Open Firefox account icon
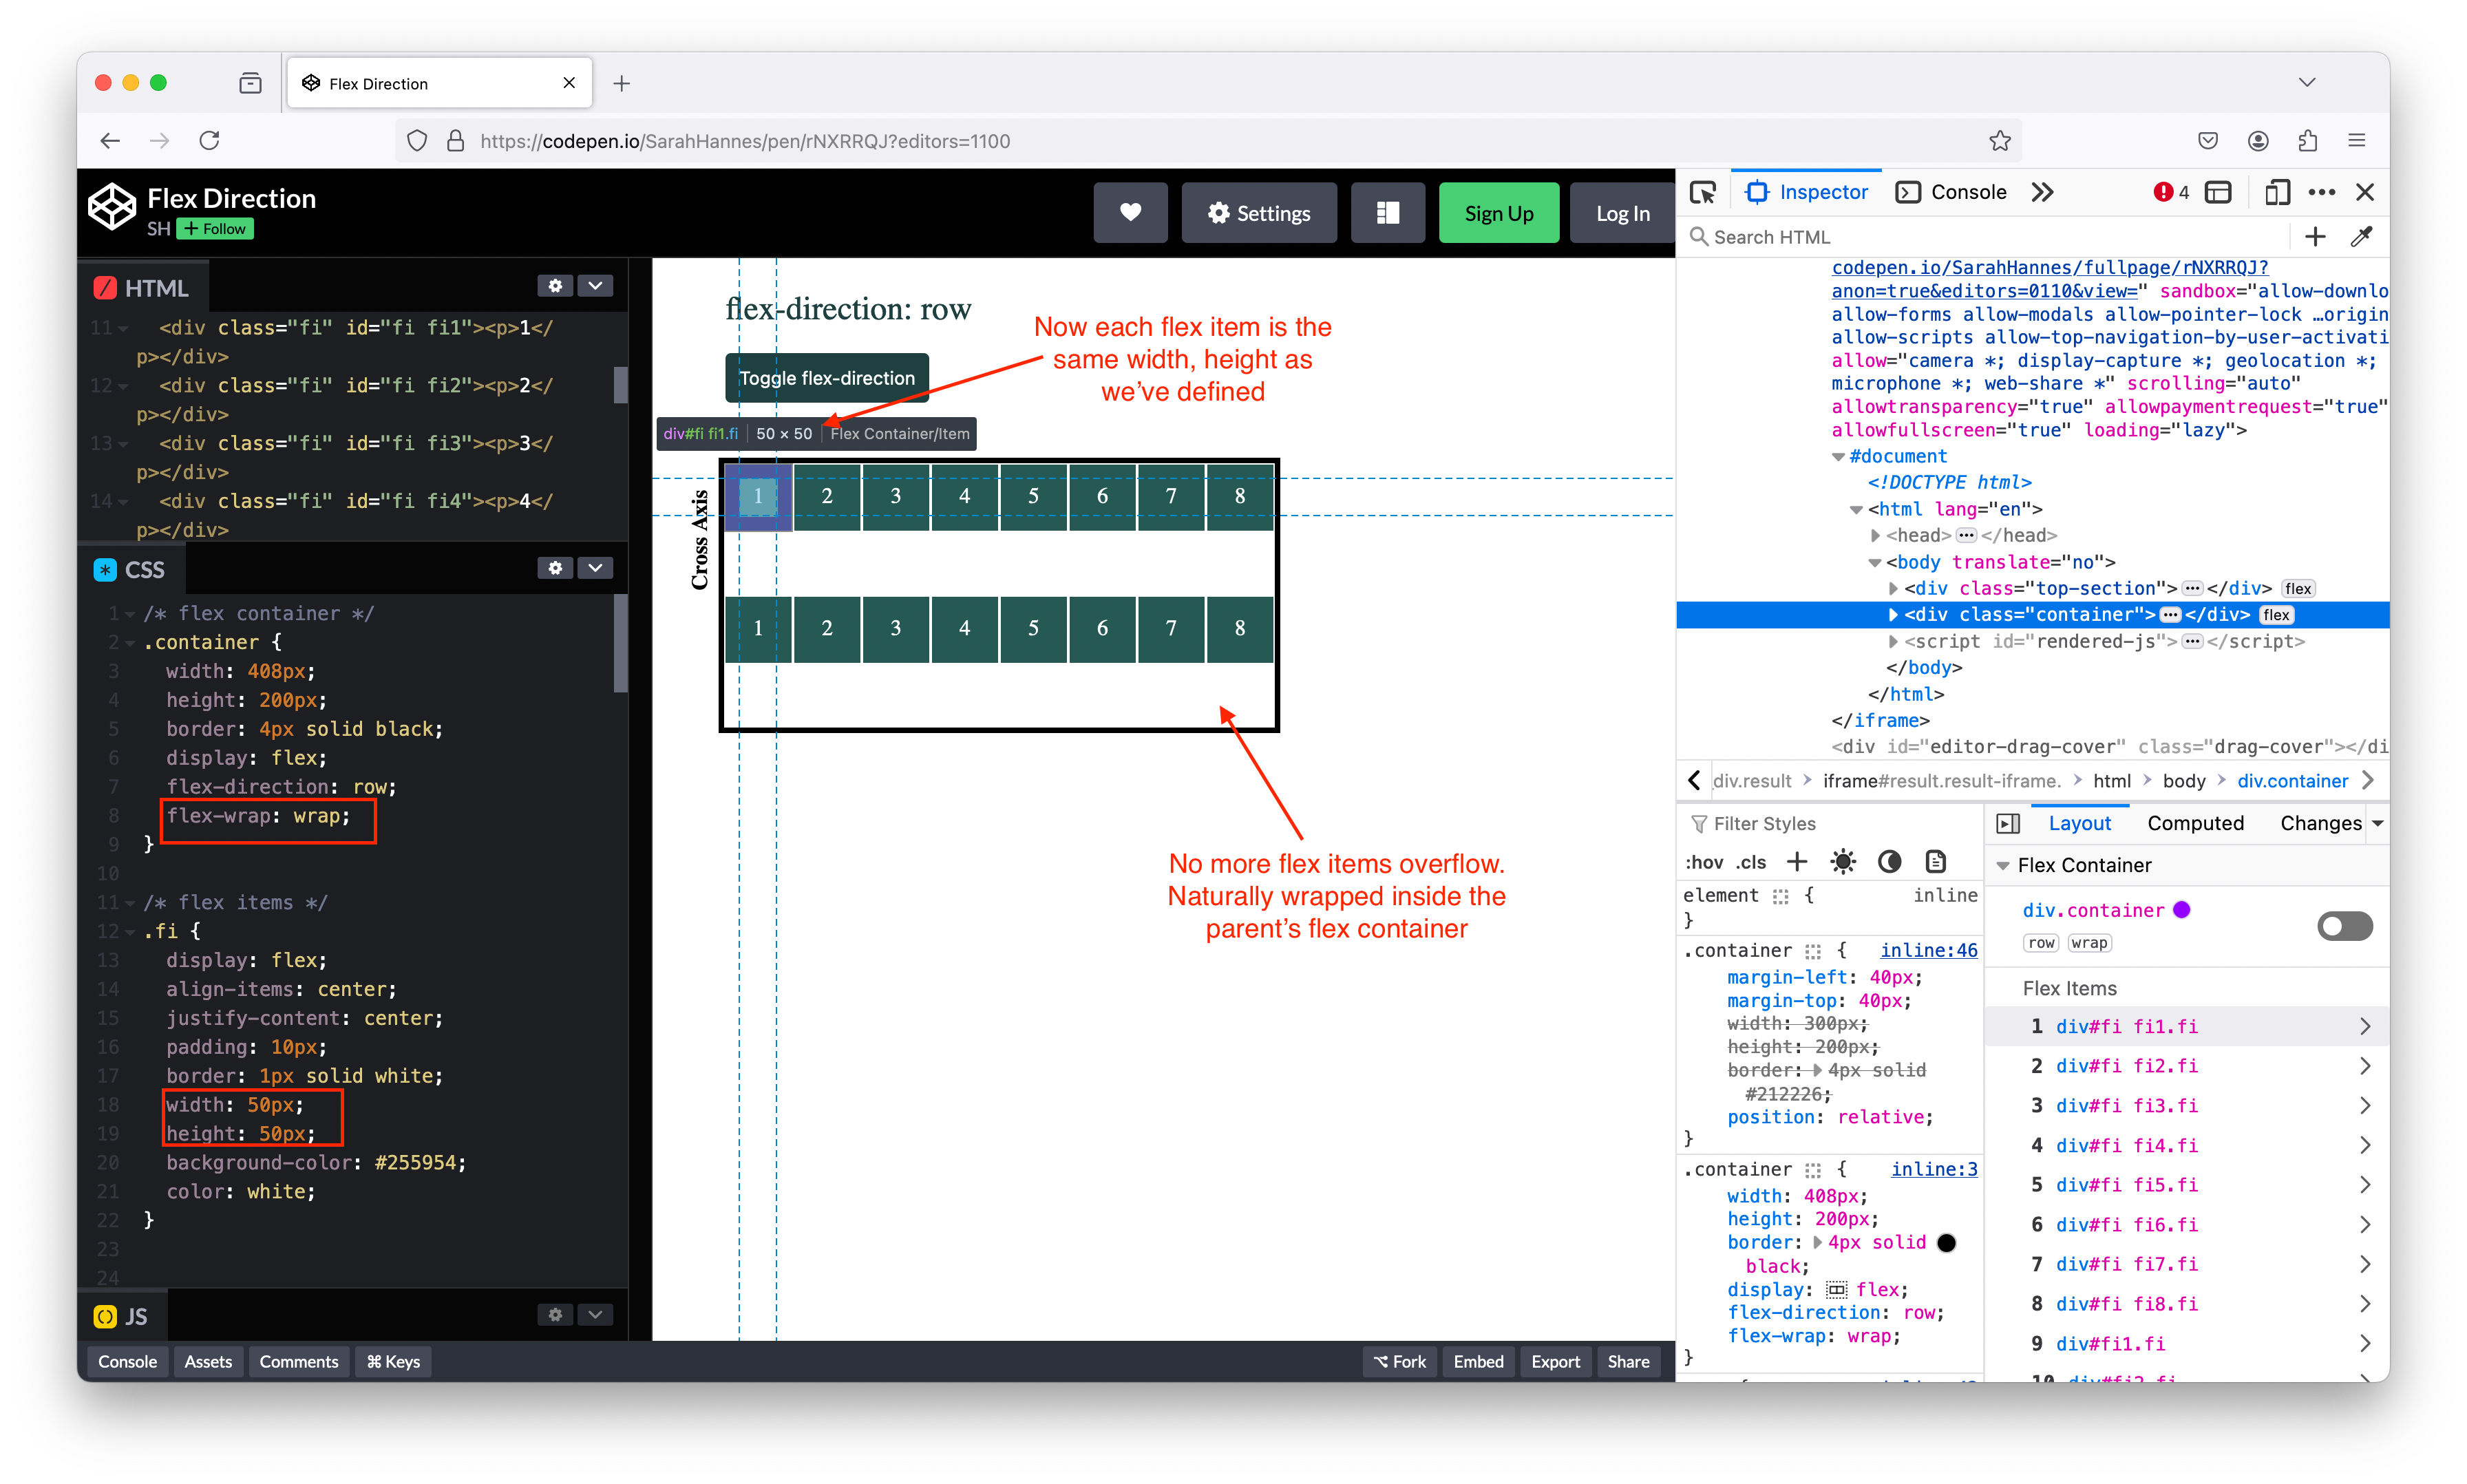2467x1484 pixels. tap(2258, 141)
